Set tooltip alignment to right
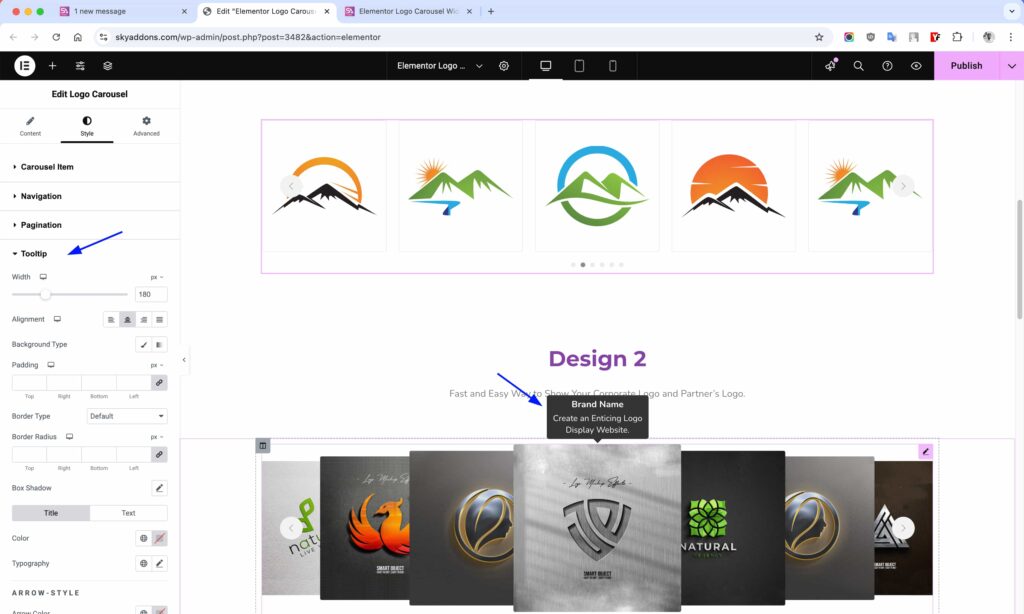 pyautogui.click(x=144, y=319)
